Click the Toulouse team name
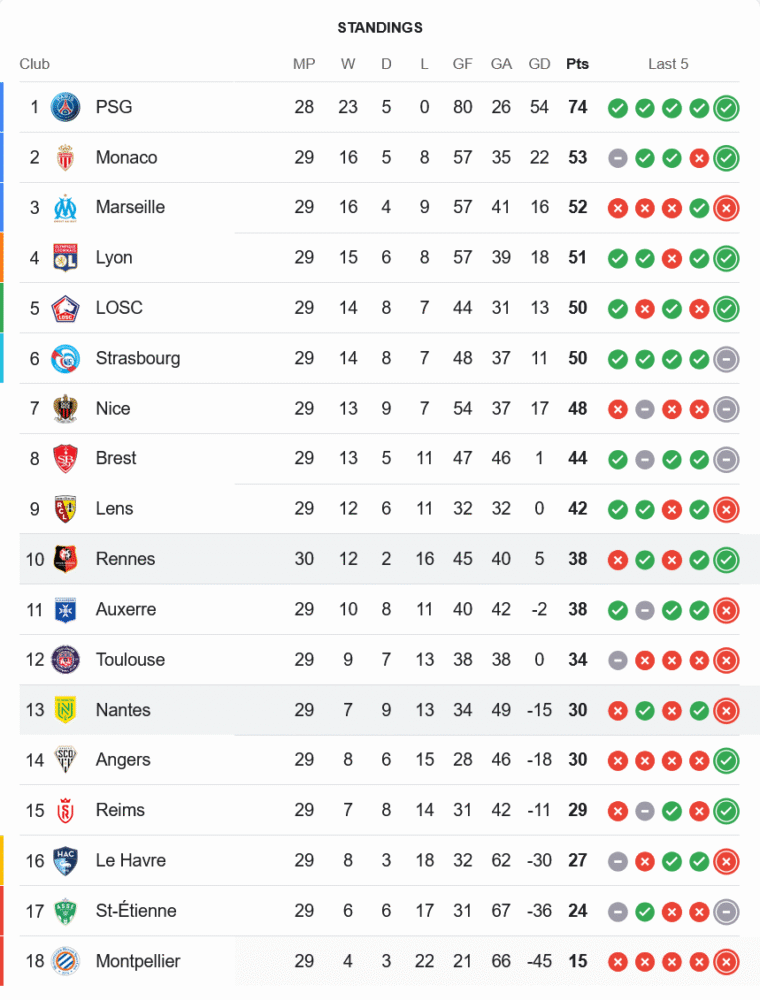This screenshot has width=760, height=1000. pyautogui.click(x=130, y=659)
